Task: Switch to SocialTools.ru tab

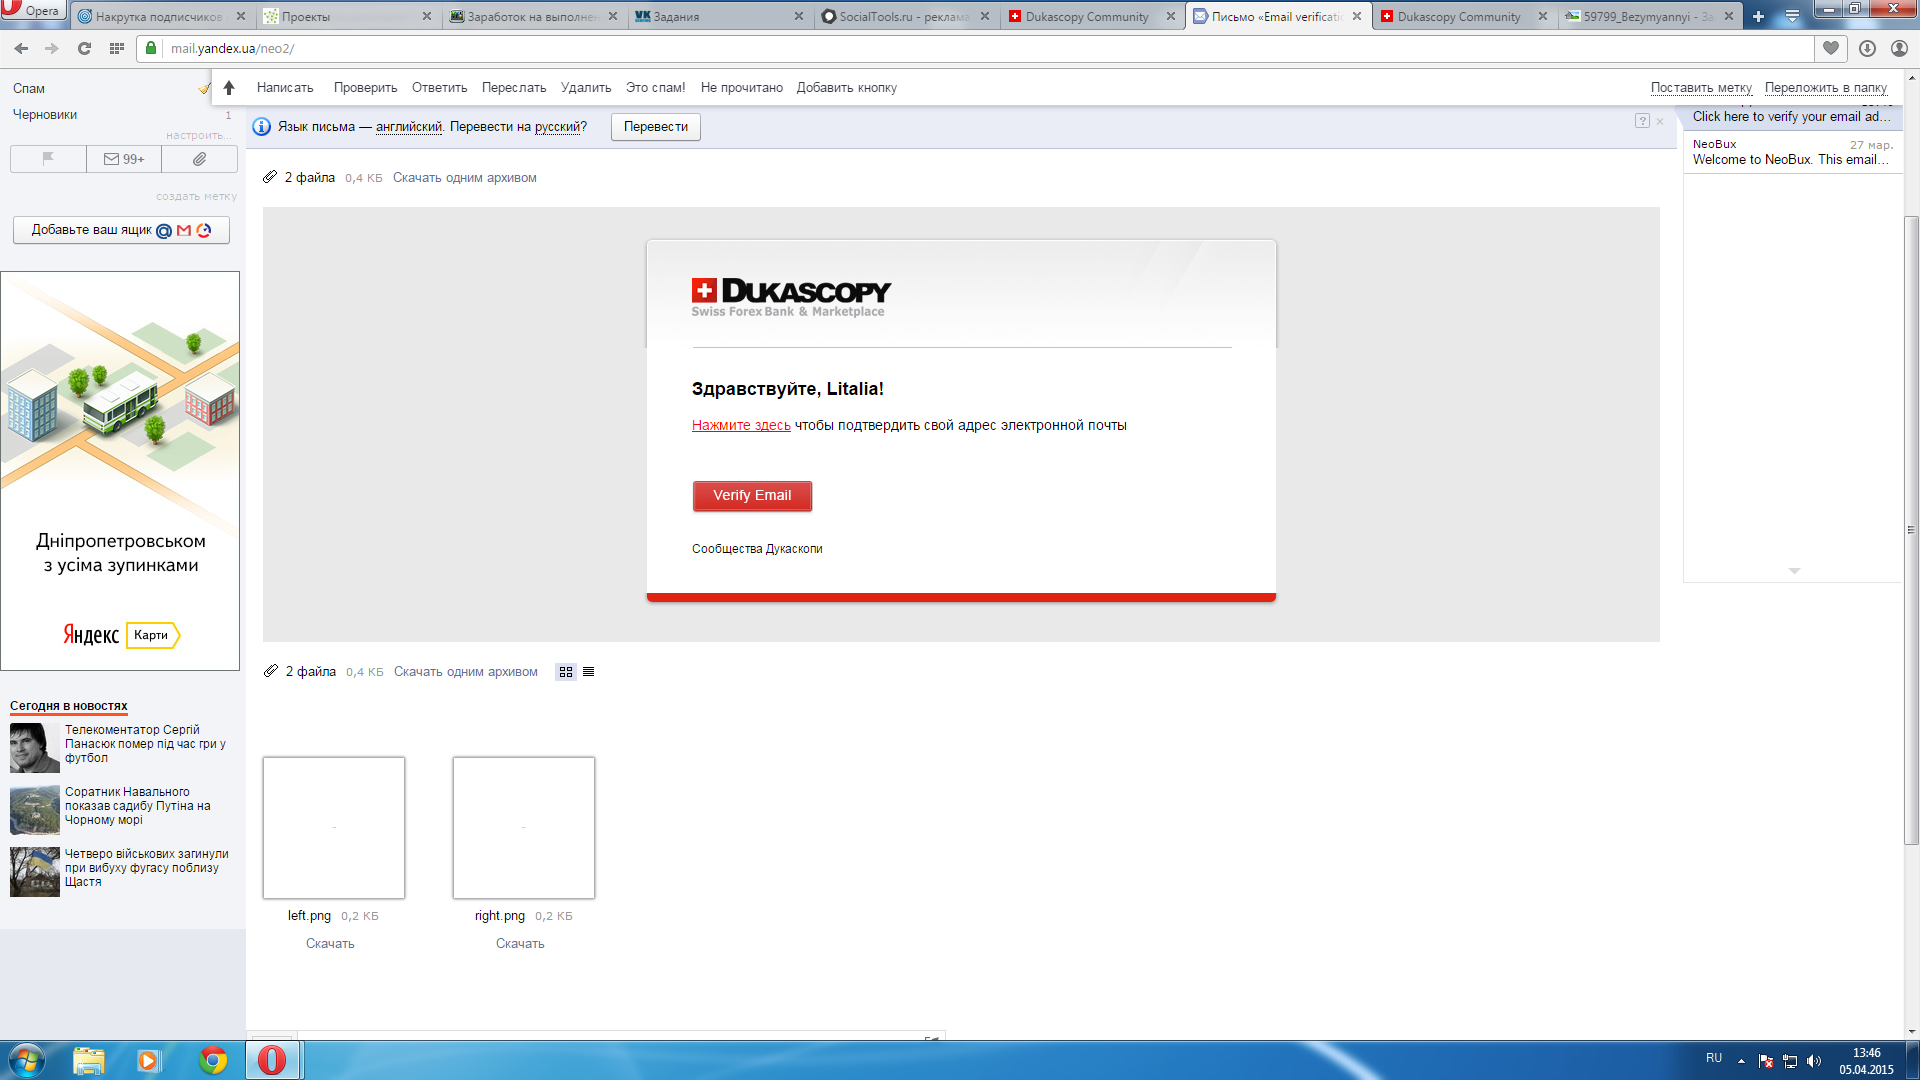Action: pos(905,16)
